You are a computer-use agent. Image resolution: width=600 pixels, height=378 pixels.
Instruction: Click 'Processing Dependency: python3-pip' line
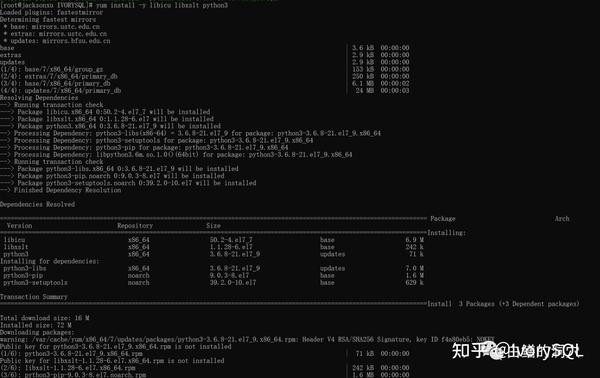151,148
